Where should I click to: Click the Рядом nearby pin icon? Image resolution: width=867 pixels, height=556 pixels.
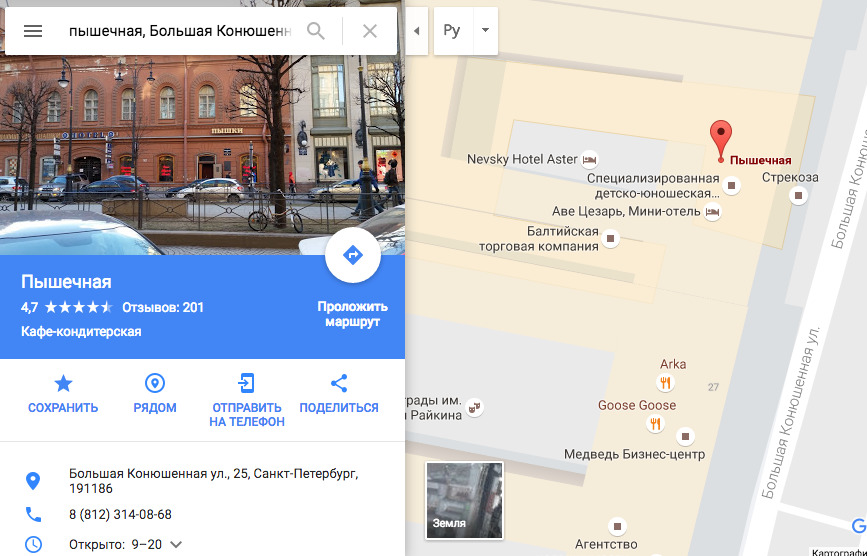coord(155,383)
